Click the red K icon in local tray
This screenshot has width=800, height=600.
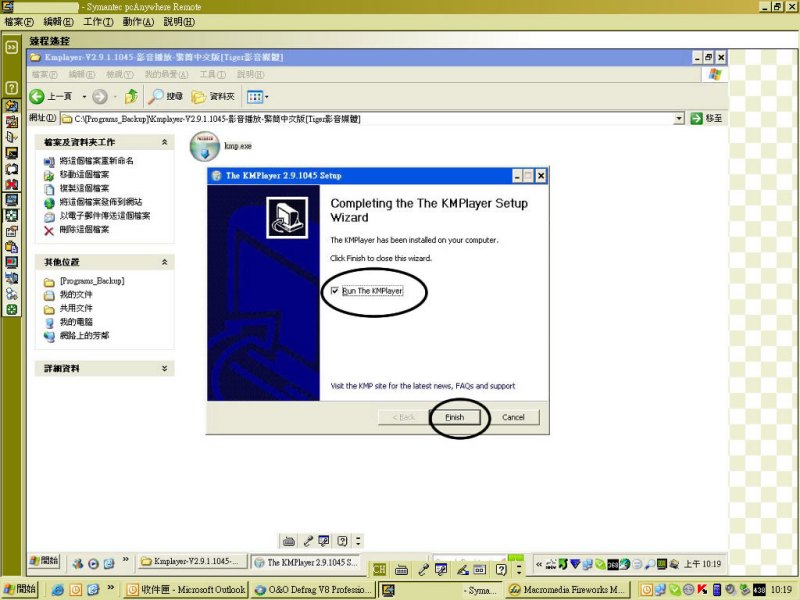[x=703, y=590]
